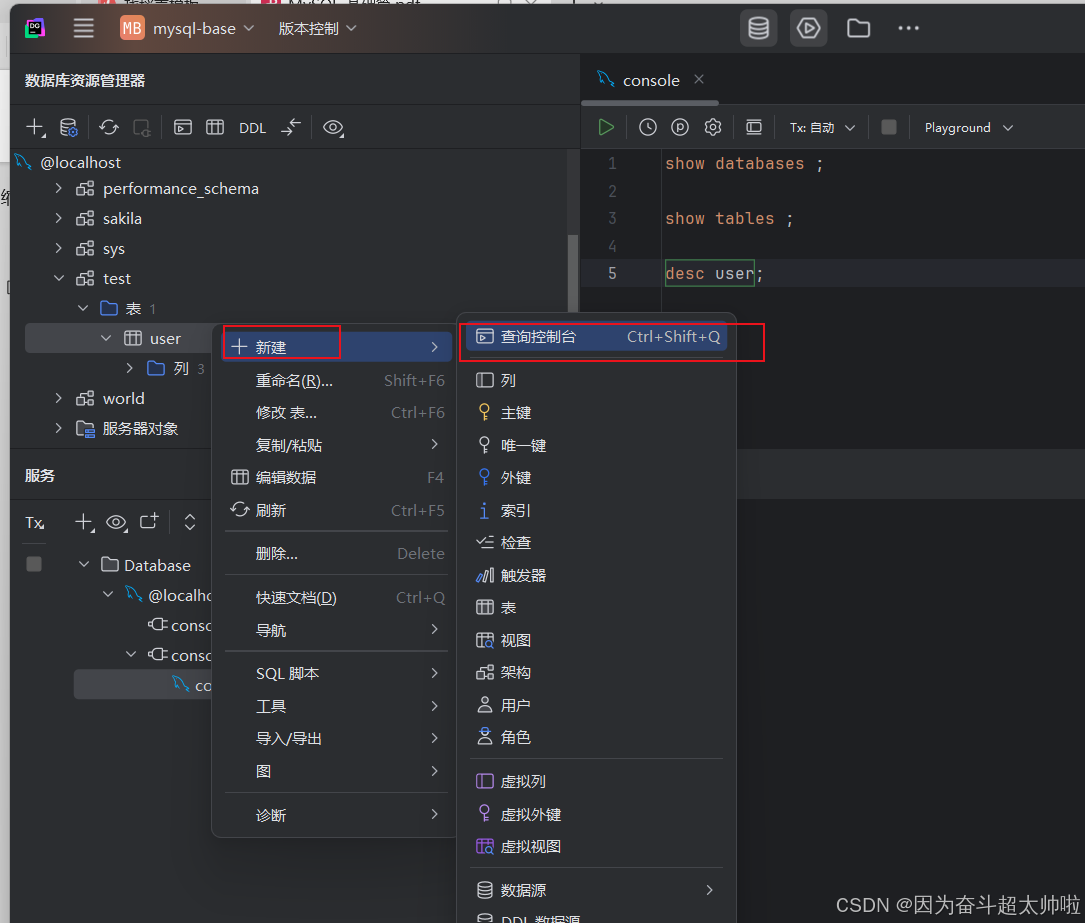Choose 快速文档(D) from context menu

click(336, 598)
